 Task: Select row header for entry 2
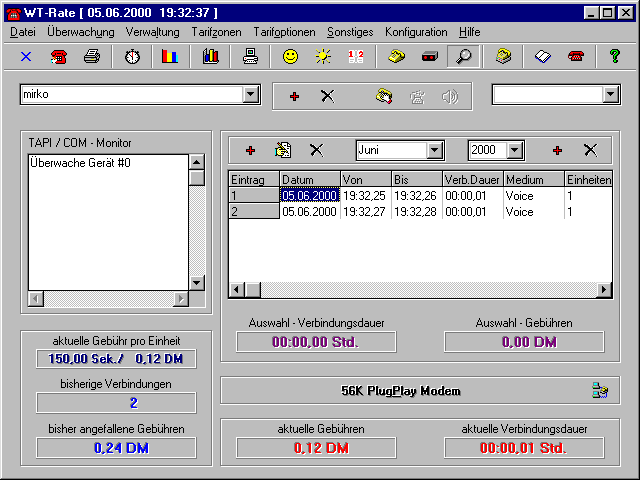[254, 211]
